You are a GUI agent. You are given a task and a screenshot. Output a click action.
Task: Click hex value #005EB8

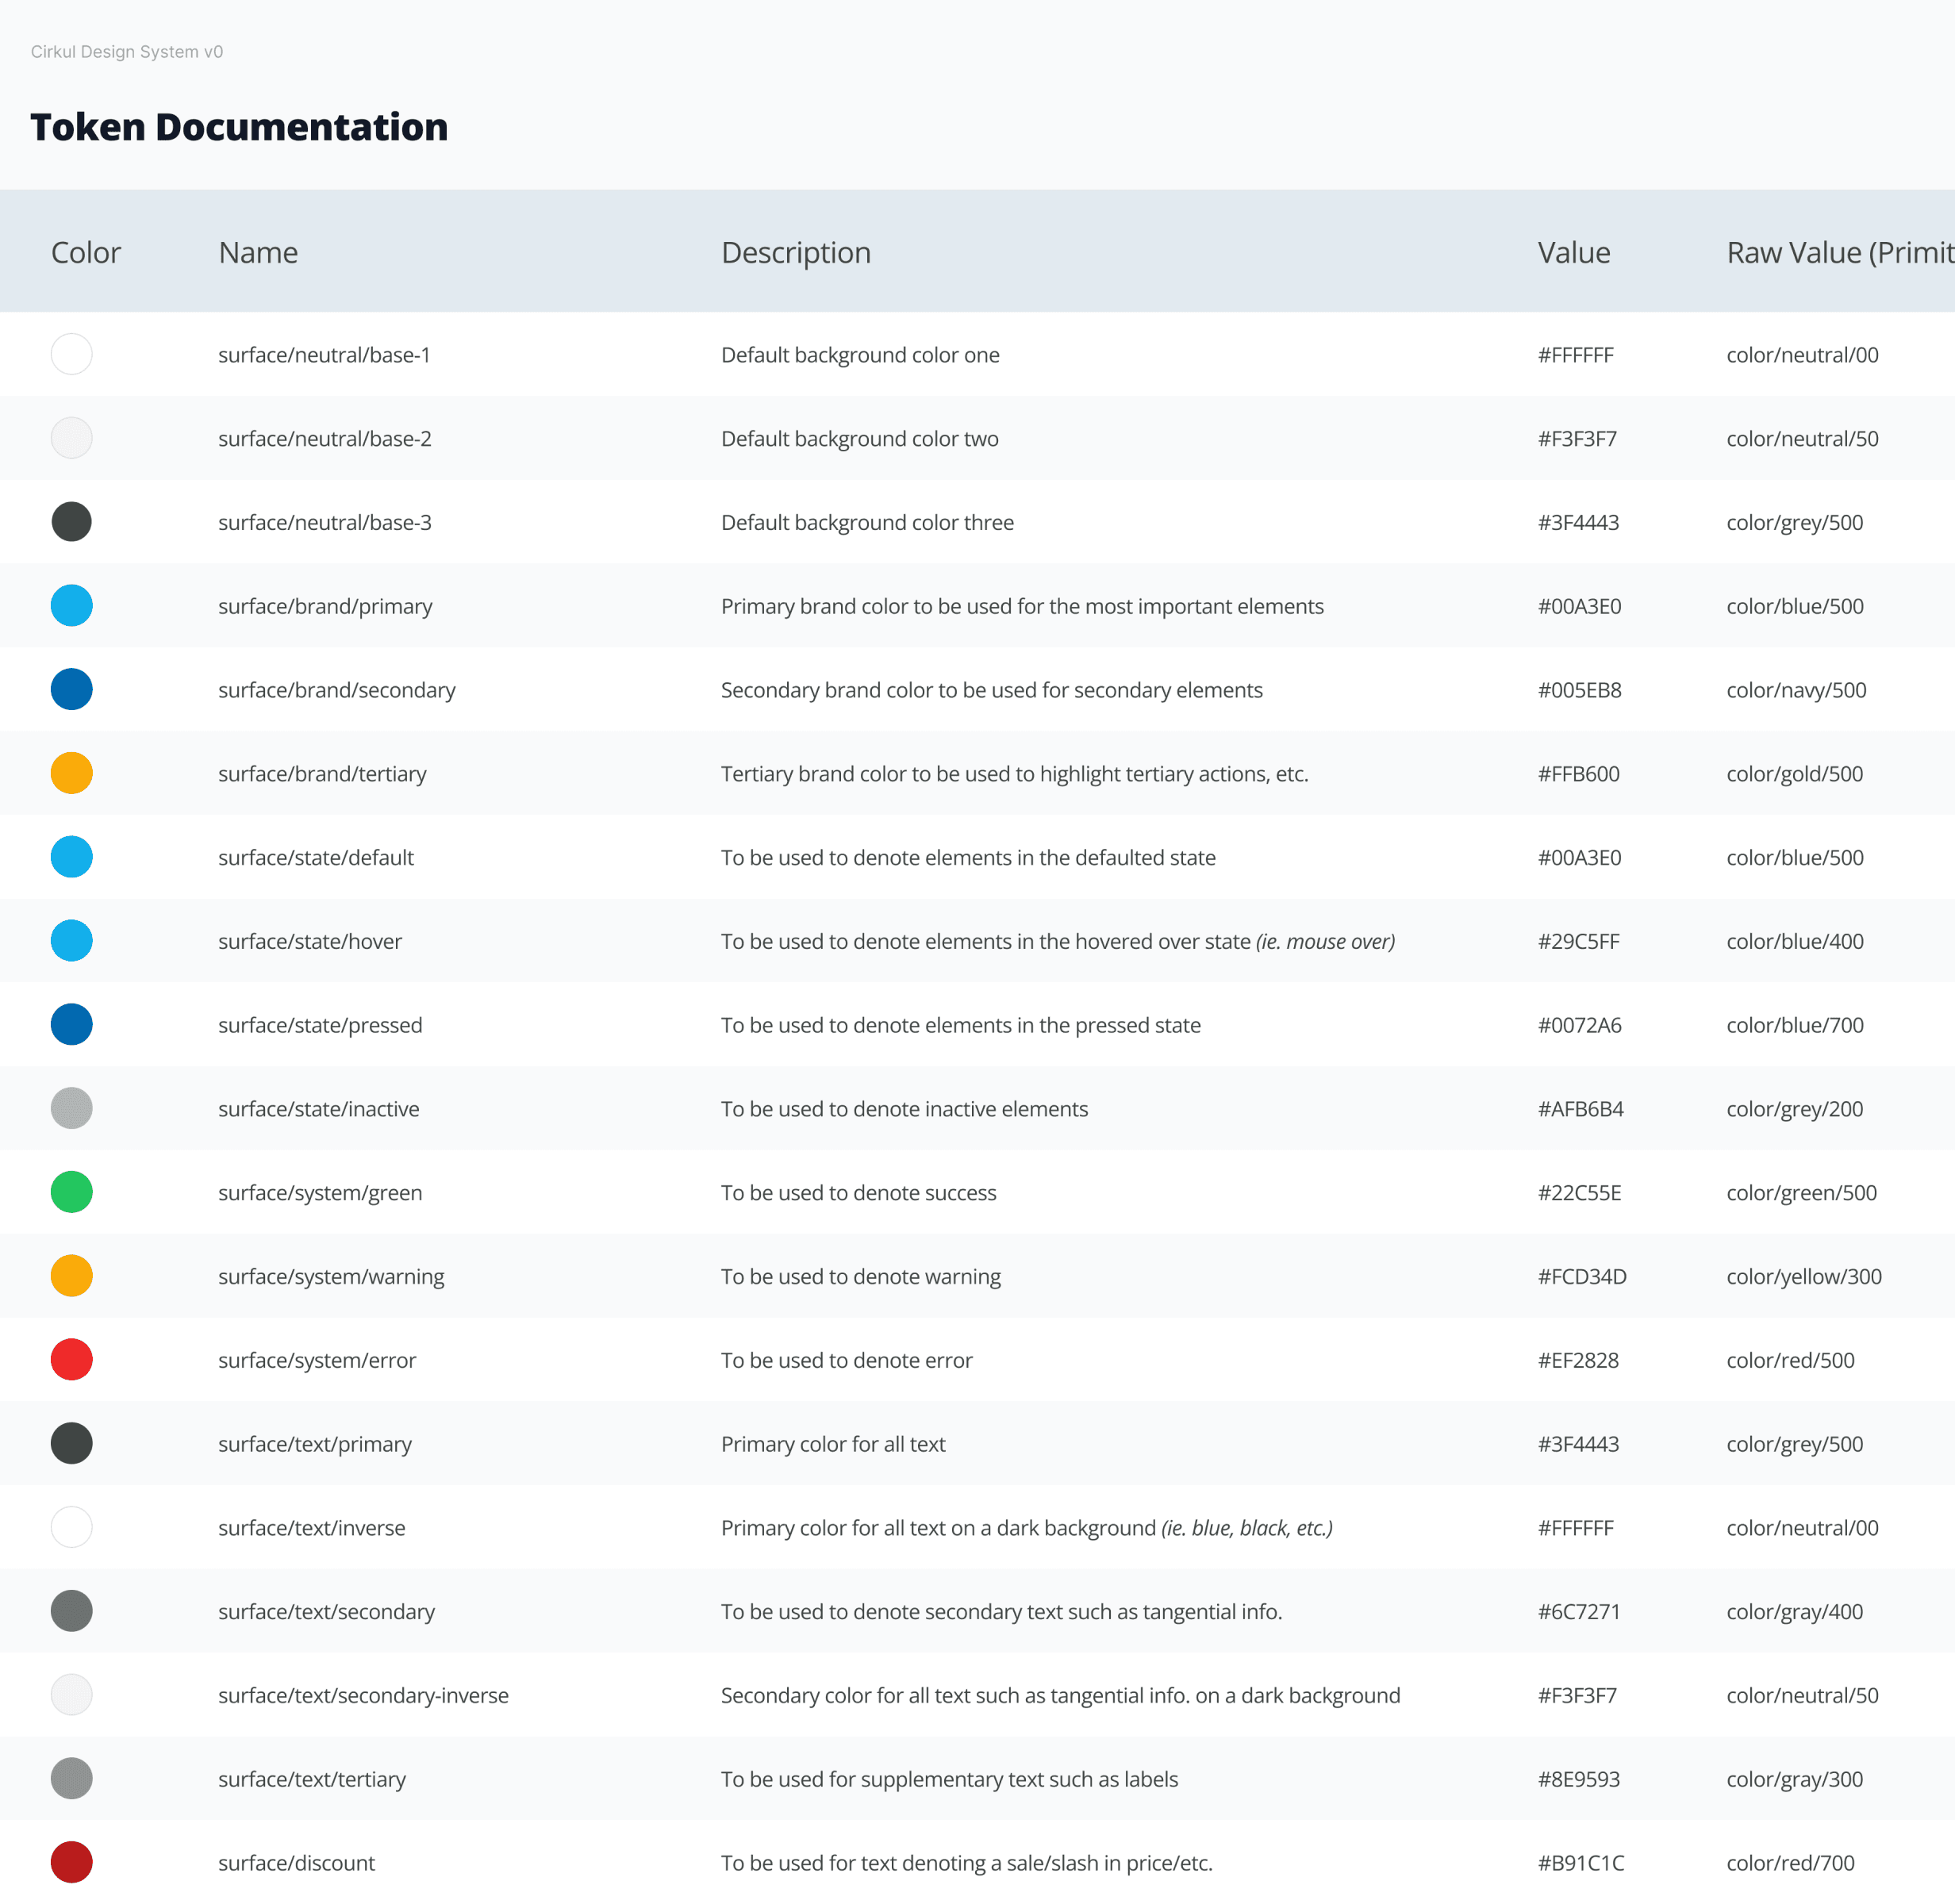pyautogui.click(x=1579, y=690)
